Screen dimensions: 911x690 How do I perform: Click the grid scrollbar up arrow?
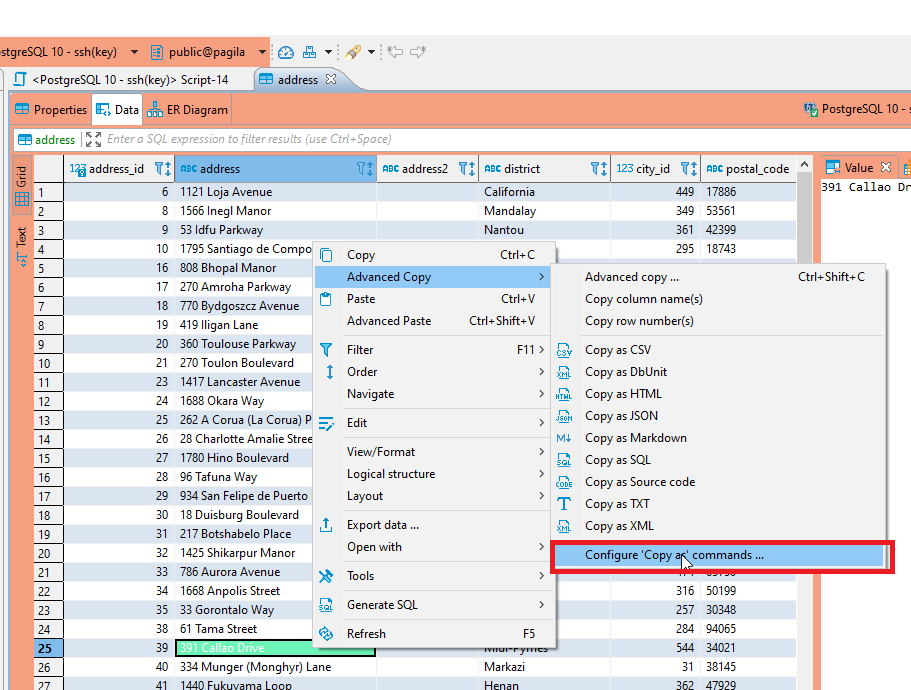pyautogui.click(x=804, y=165)
